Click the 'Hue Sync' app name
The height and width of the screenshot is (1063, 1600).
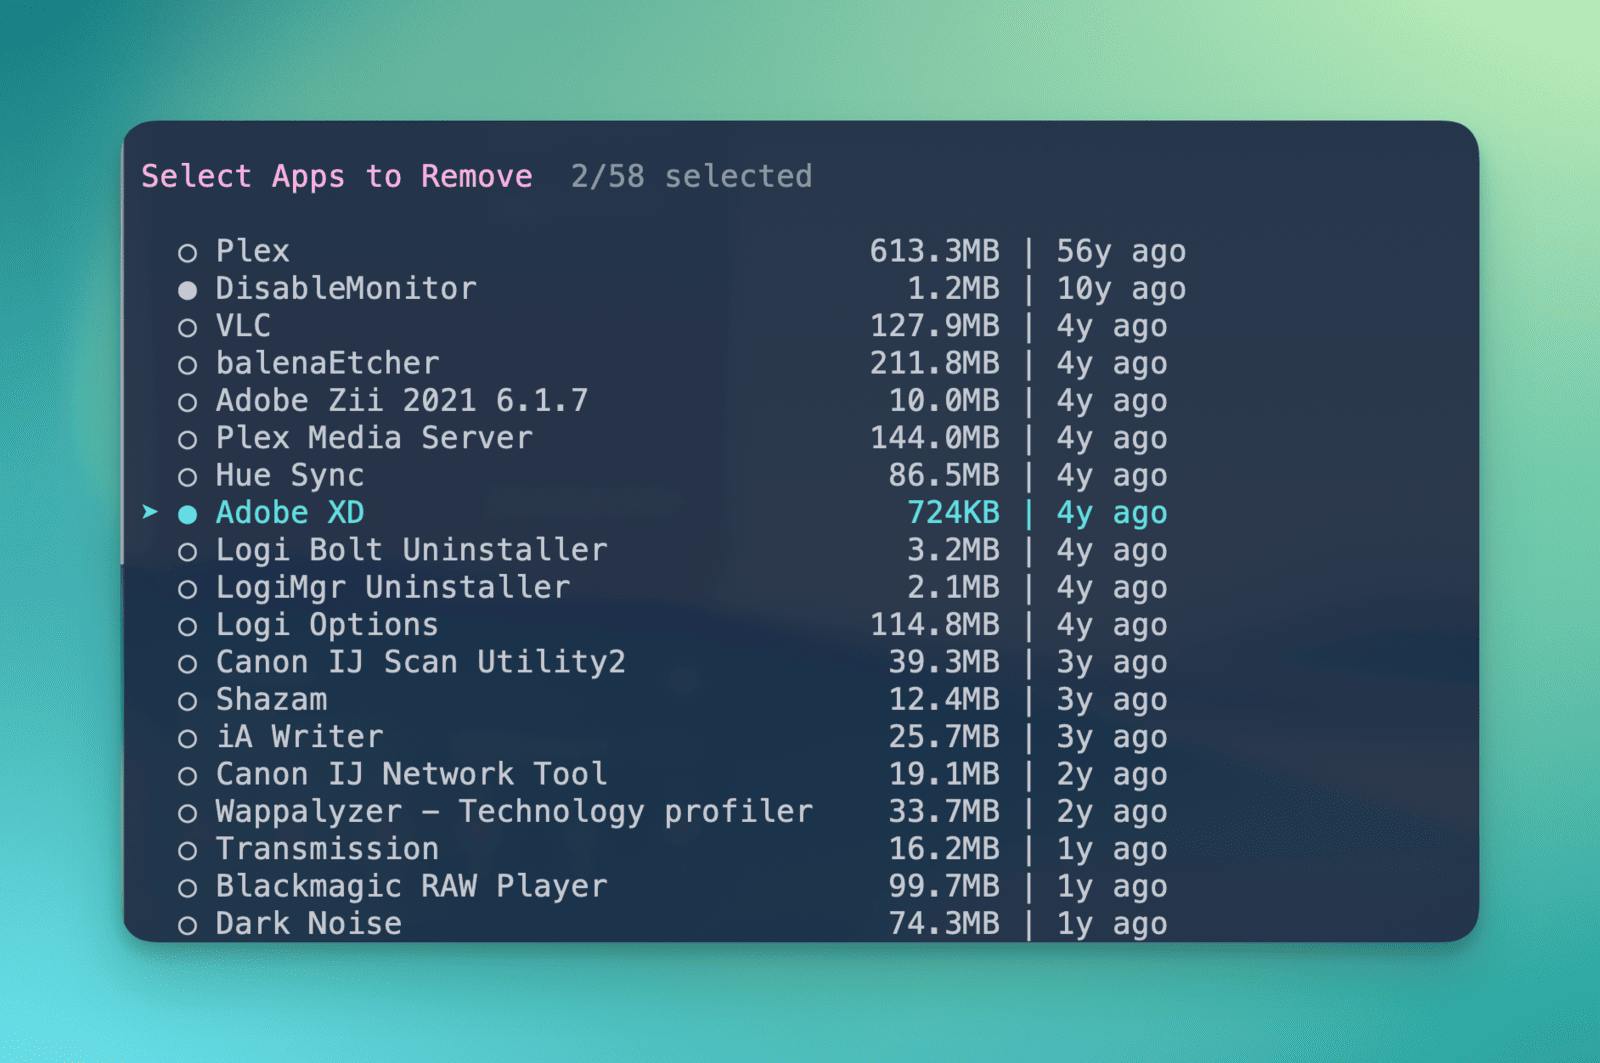290,475
